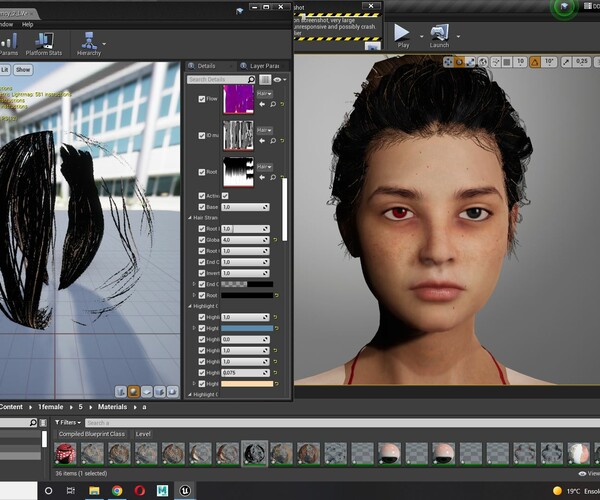Toggle the ID map parameter override checkbox
Image resolution: width=600 pixels, height=500 pixels.
pos(202,135)
